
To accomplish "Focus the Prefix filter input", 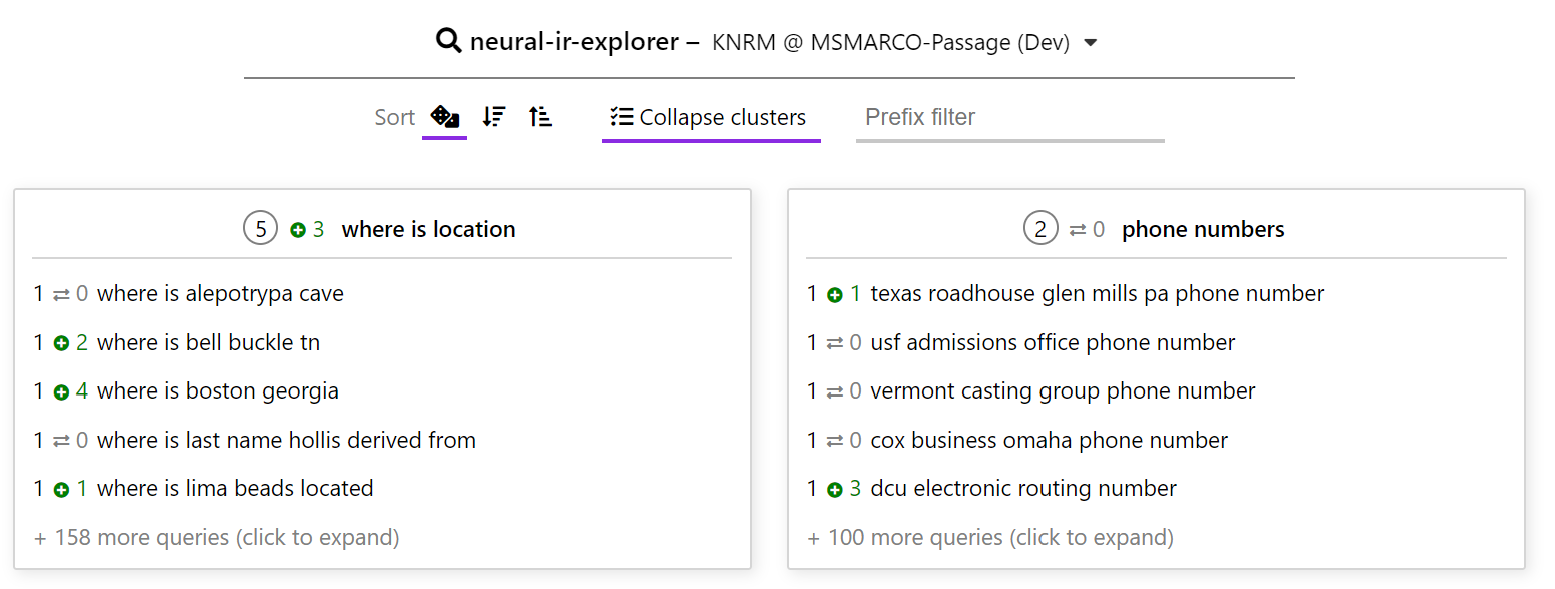I will coord(1010,118).
